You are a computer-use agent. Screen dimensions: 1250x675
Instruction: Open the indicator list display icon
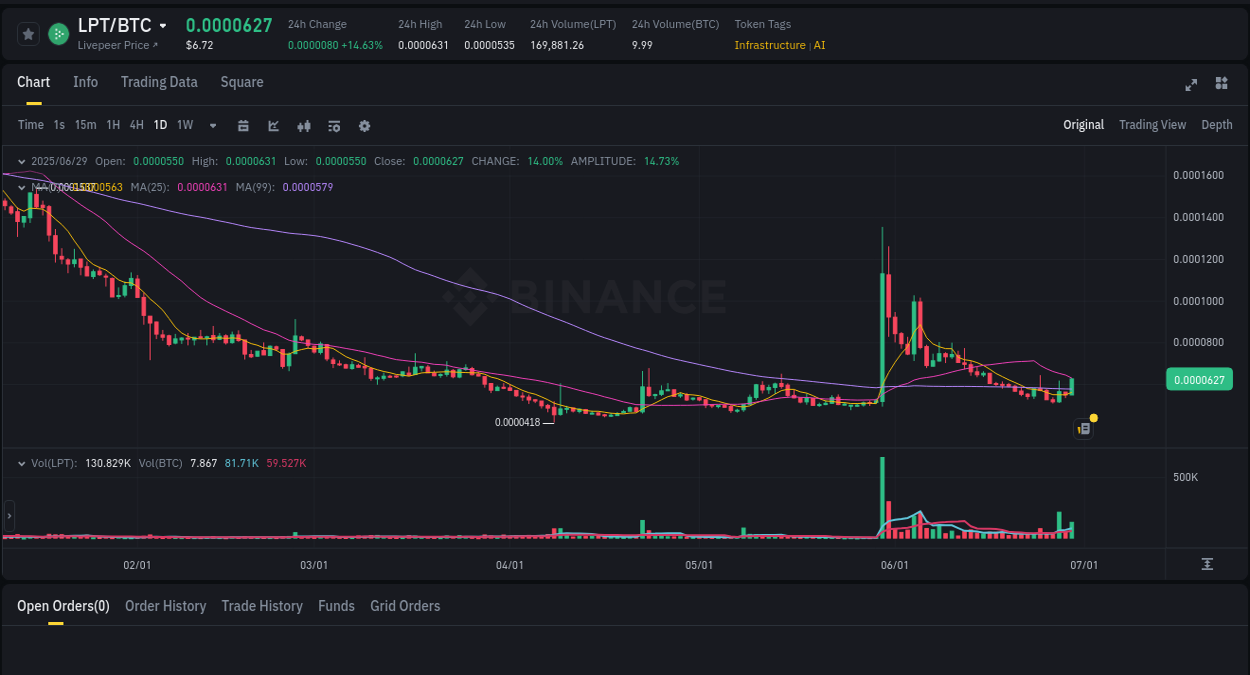[x=333, y=125]
